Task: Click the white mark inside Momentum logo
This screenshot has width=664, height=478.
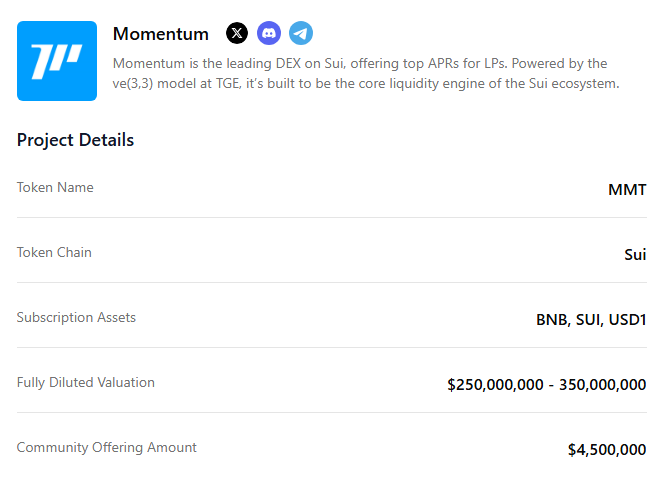Action: point(57,61)
